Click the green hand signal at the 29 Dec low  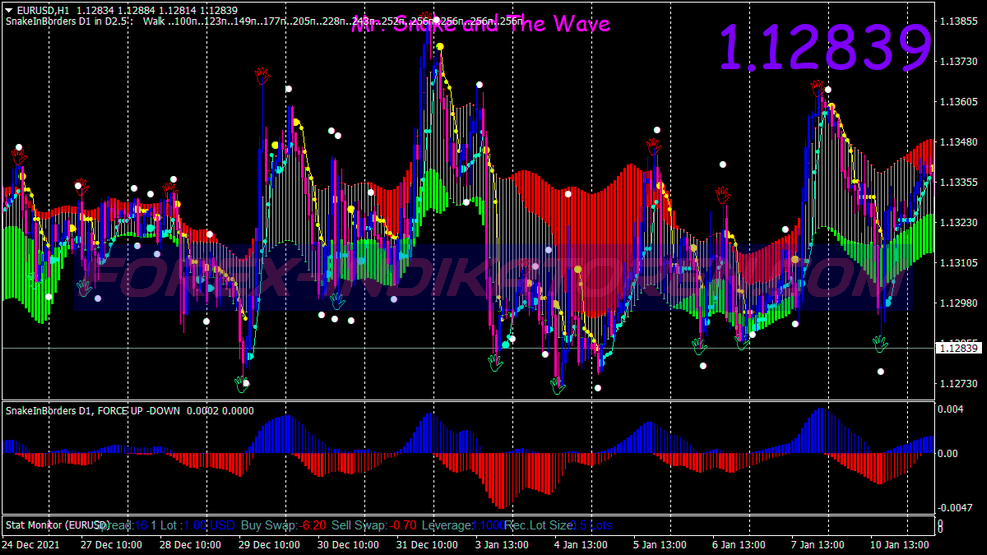pos(240,383)
